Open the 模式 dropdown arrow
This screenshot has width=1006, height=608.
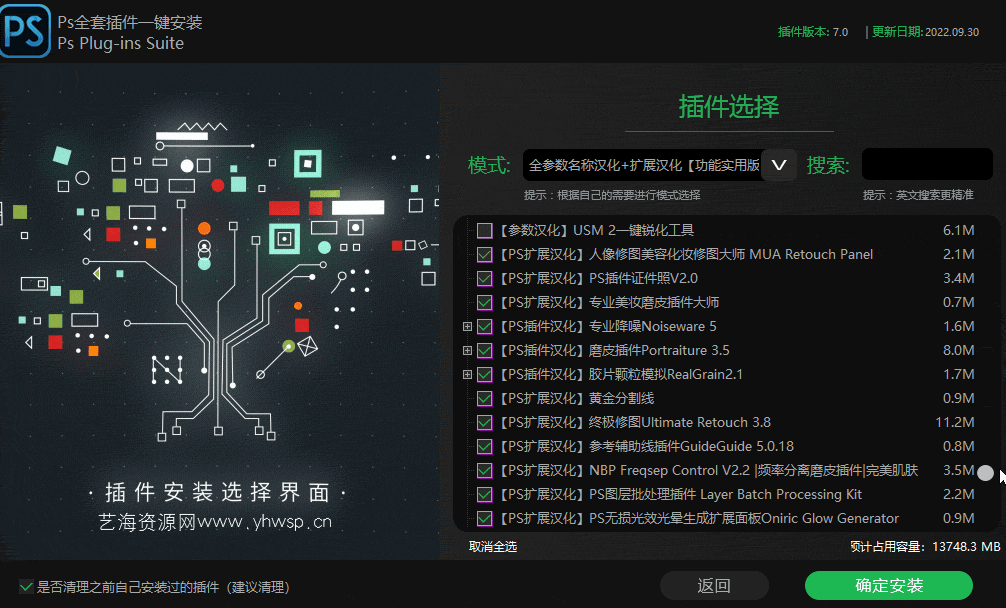pyautogui.click(x=779, y=165)
